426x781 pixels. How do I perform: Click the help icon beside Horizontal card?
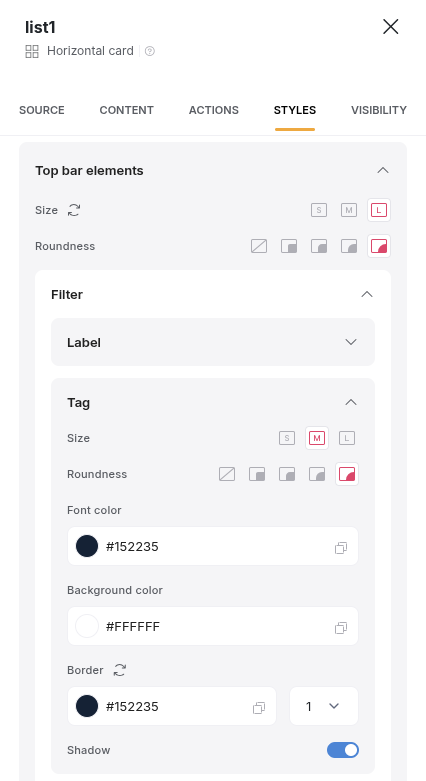149,51
